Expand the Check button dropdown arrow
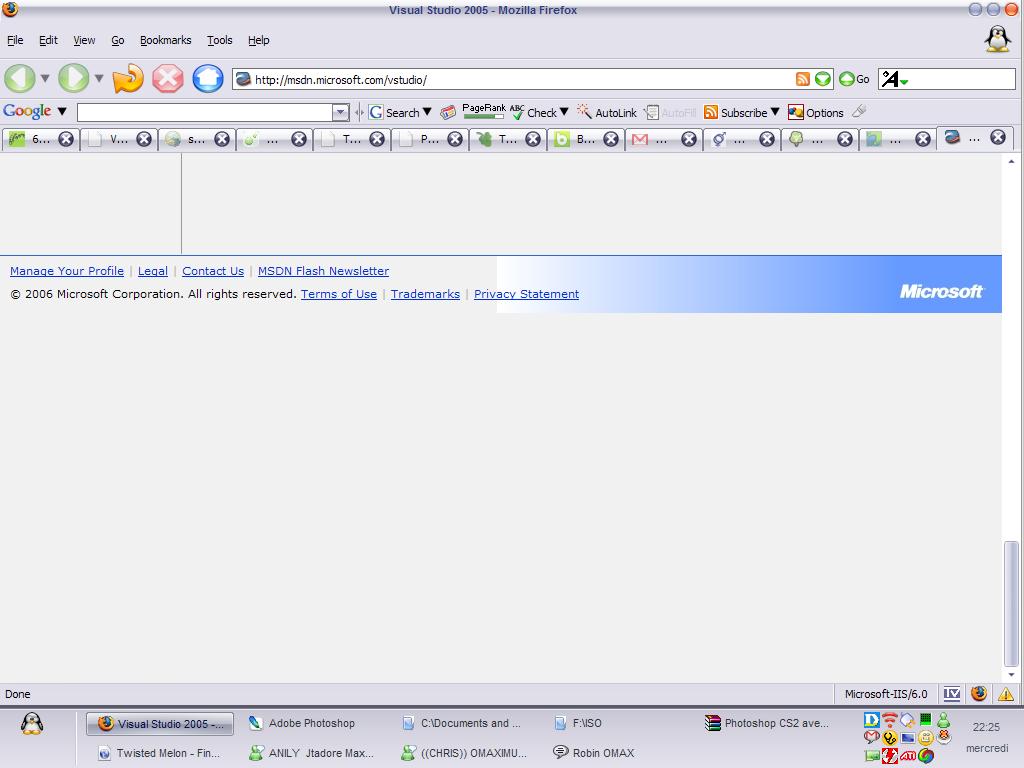1024x768 pixels. coord(564,112)
